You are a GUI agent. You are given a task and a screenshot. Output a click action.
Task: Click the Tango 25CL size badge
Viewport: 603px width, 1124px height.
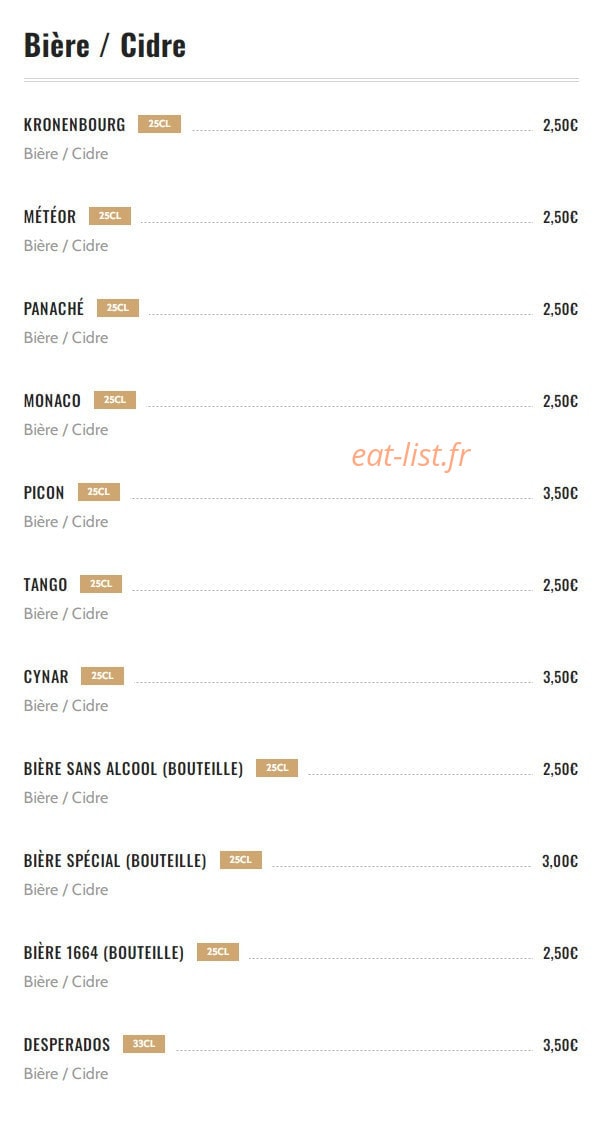(101, 584)
